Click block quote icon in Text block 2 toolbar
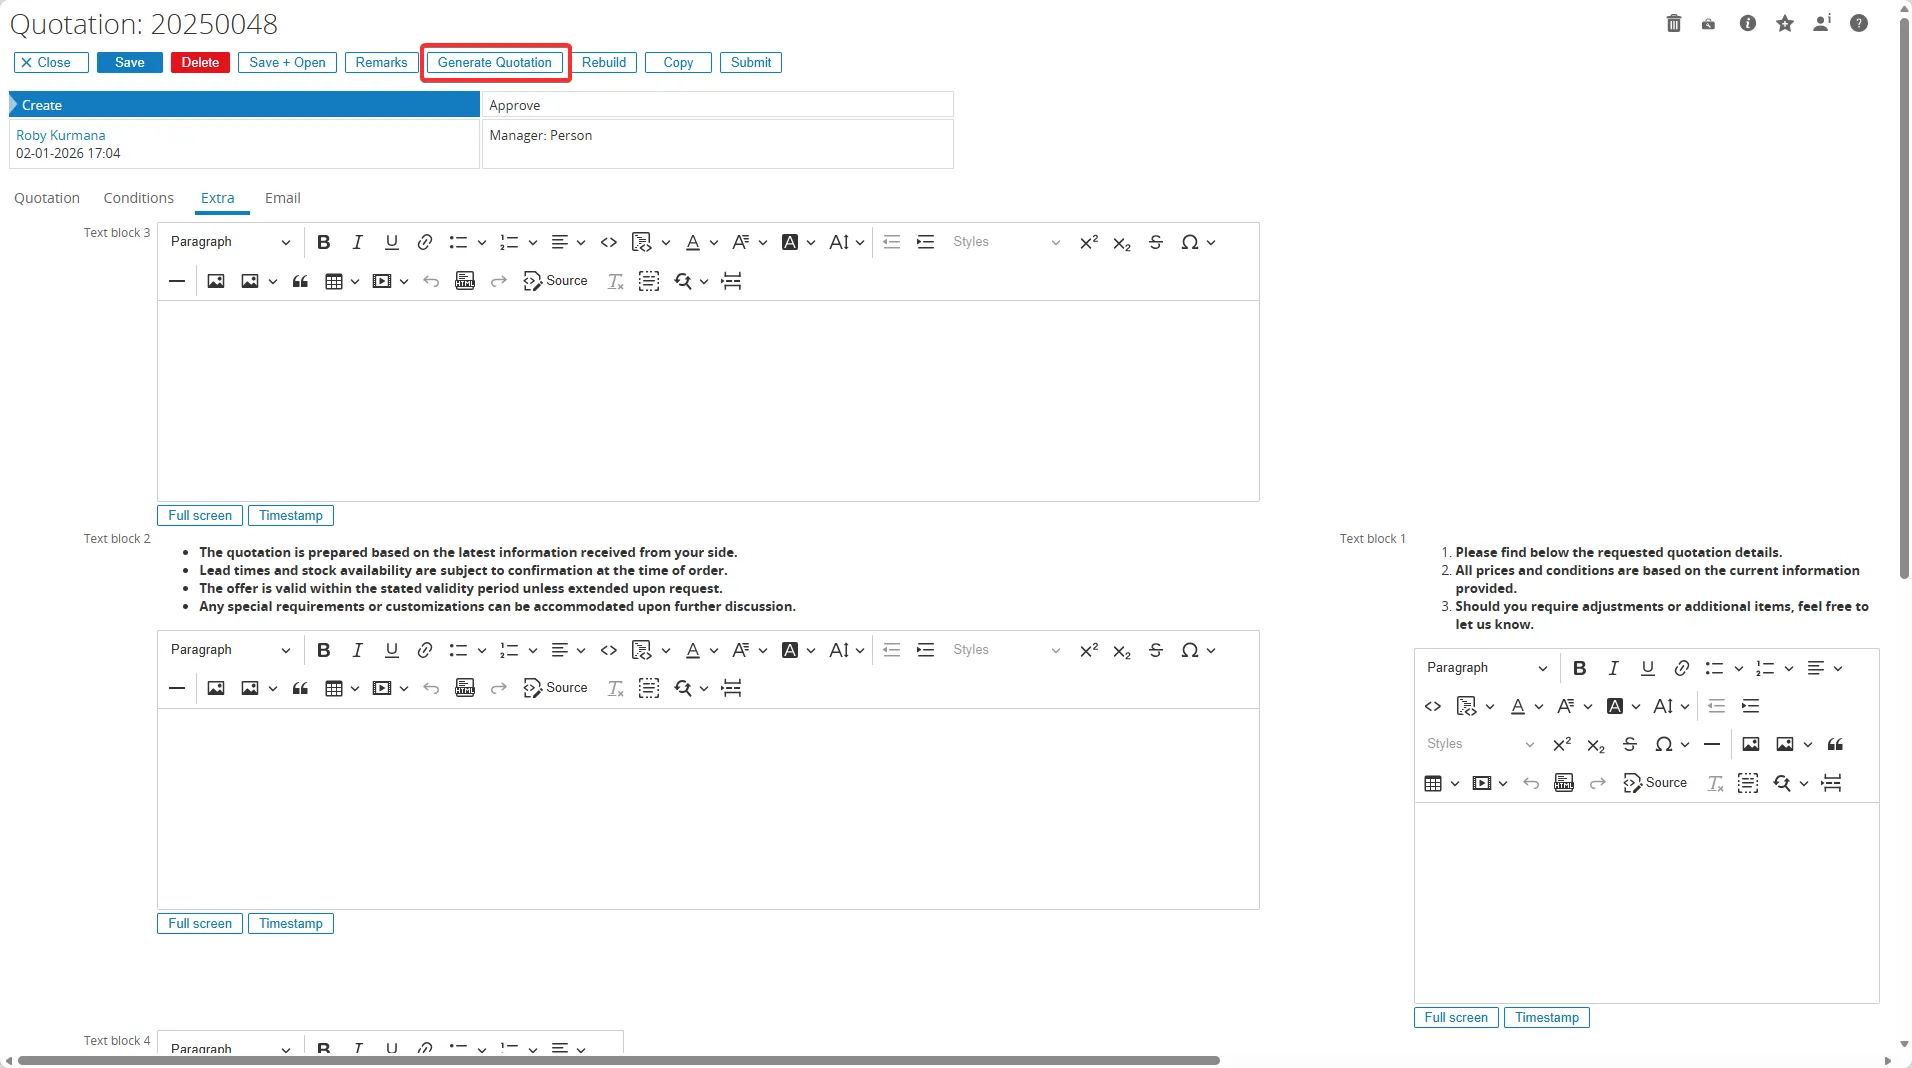 coord(300,688)
